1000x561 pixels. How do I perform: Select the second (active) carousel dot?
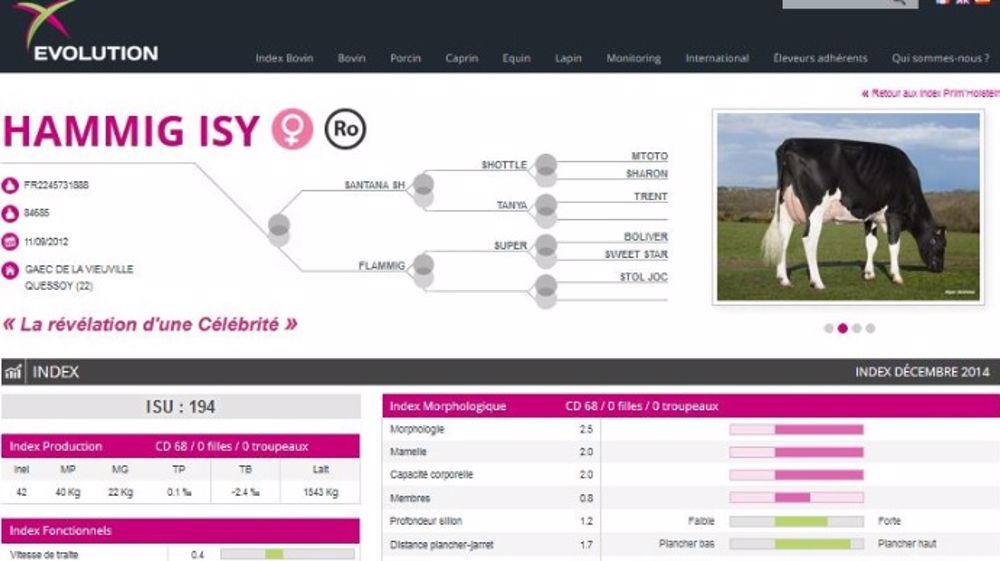click(x=842, y=328)
